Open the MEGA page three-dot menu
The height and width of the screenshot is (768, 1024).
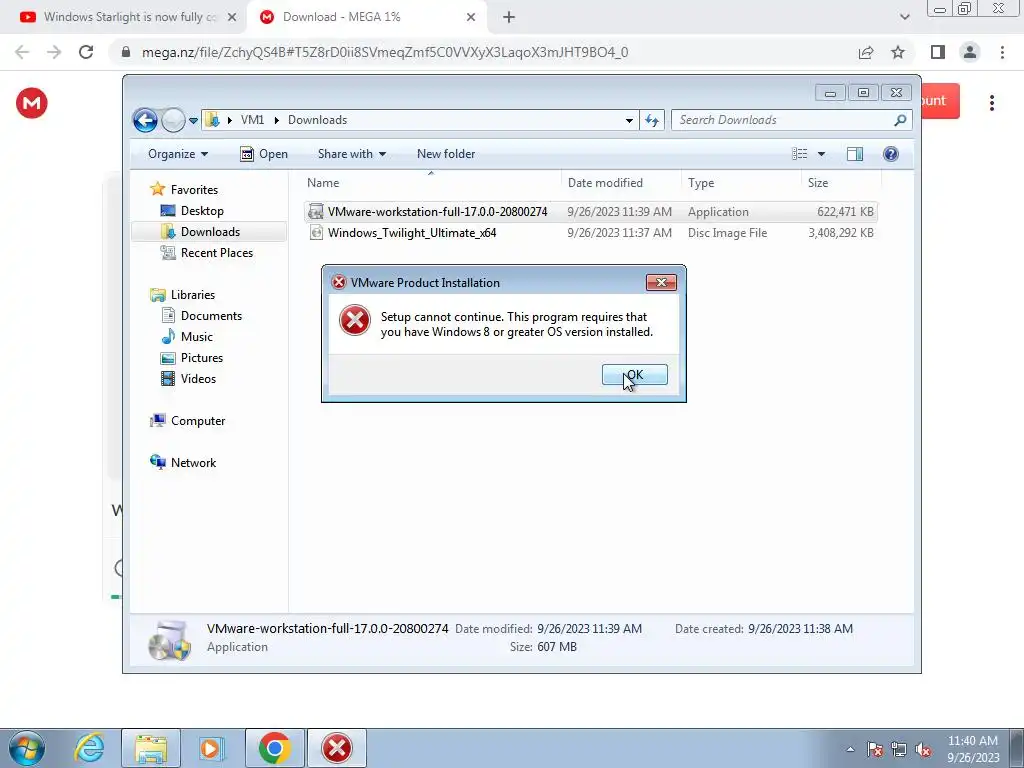click(991, 103)
